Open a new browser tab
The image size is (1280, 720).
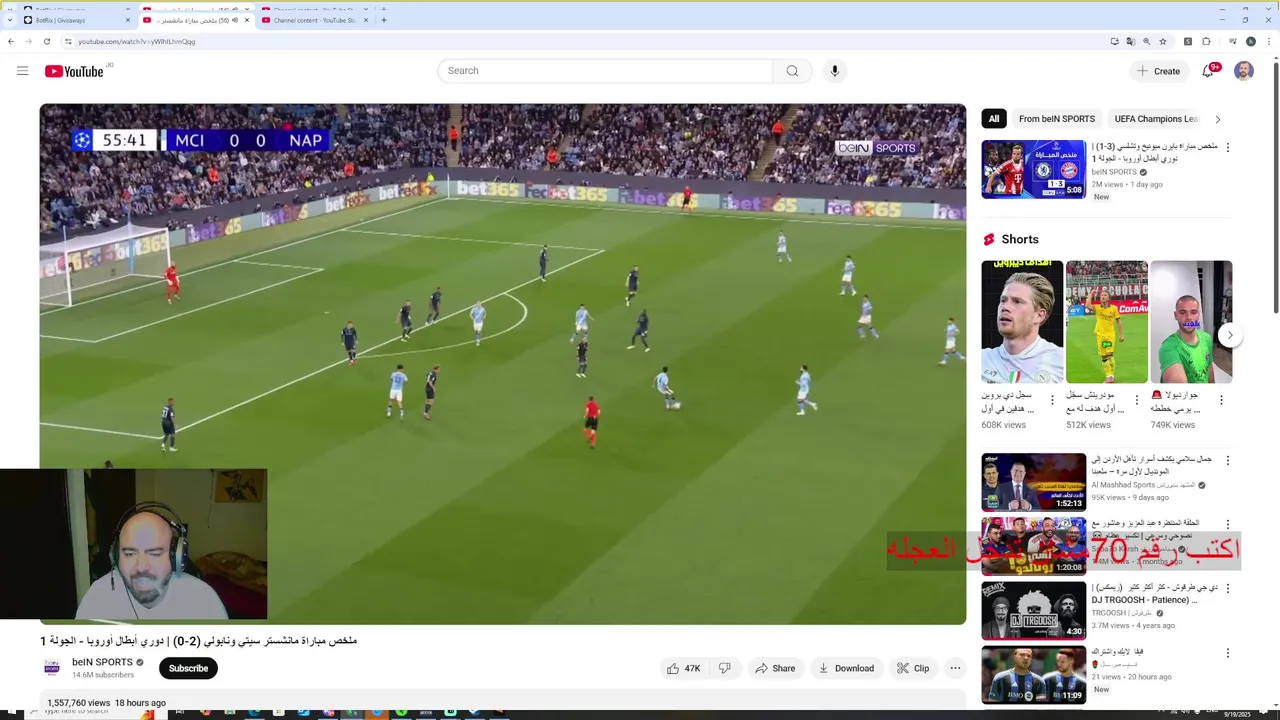click(384, 20)
